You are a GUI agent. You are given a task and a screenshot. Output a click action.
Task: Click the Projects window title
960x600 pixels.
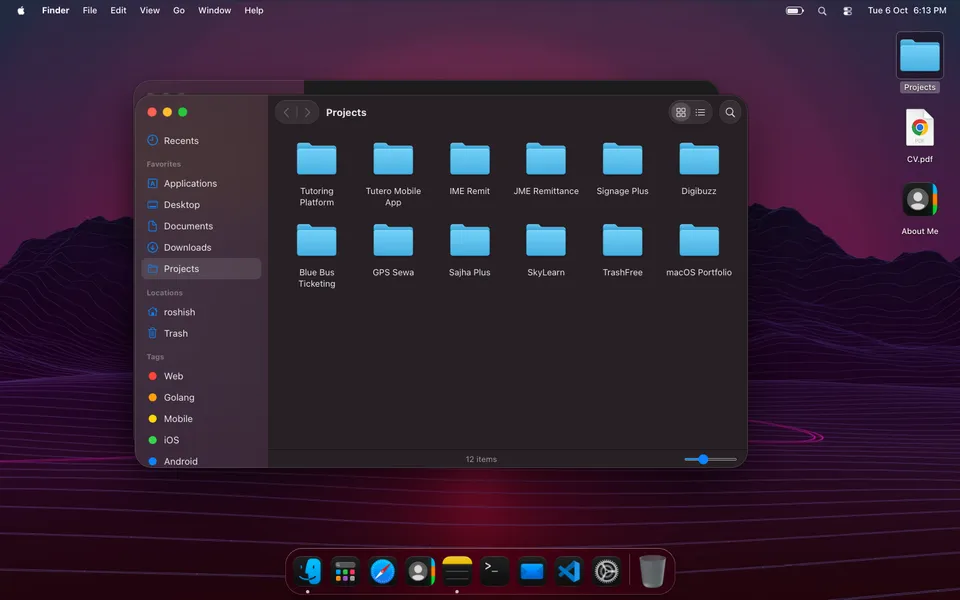(x=346, y=113)
